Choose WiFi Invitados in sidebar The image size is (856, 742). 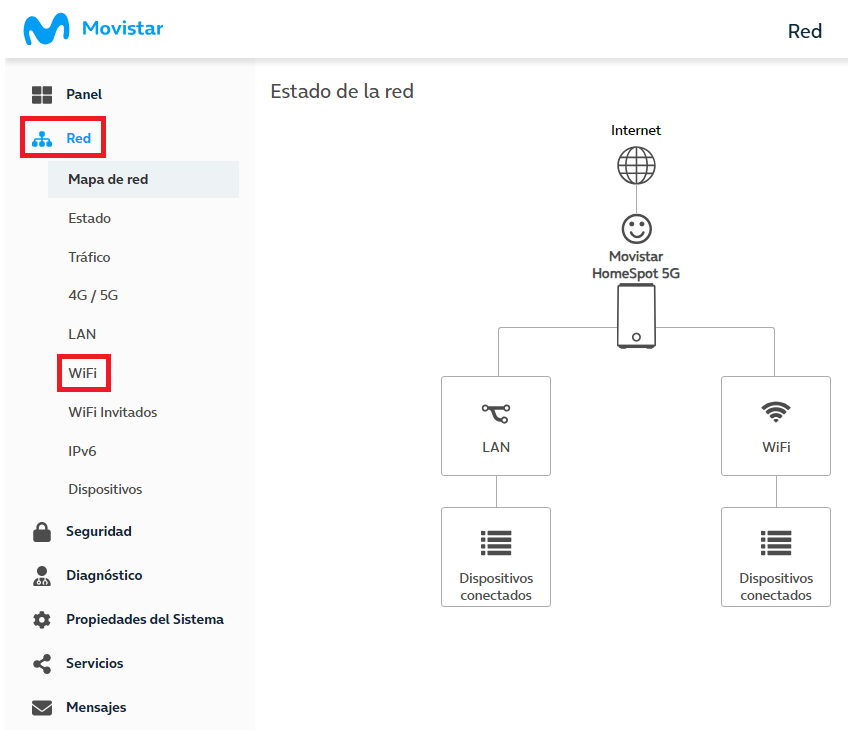[113, 413]
